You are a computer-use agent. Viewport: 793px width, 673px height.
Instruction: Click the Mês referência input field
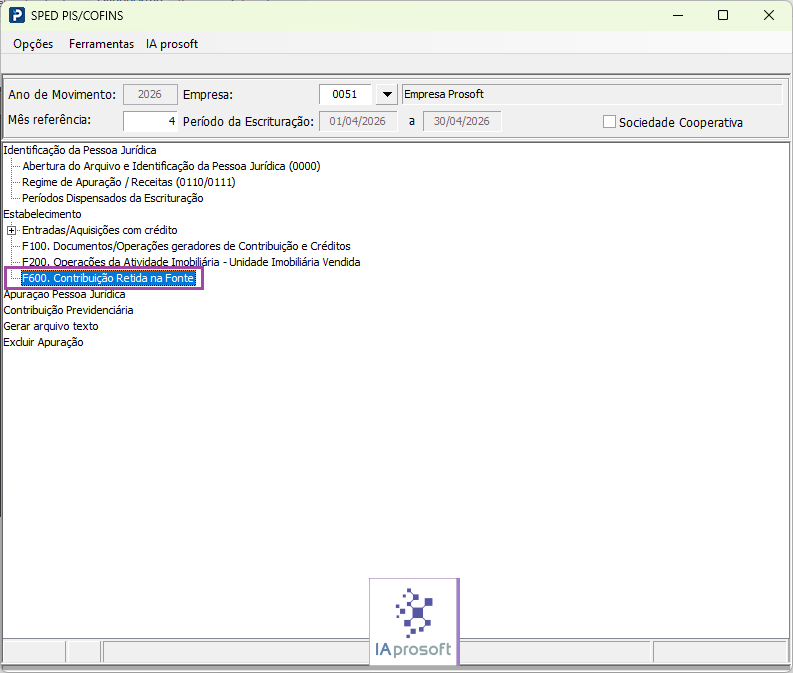pyautogui.click(x=150, y=121)
